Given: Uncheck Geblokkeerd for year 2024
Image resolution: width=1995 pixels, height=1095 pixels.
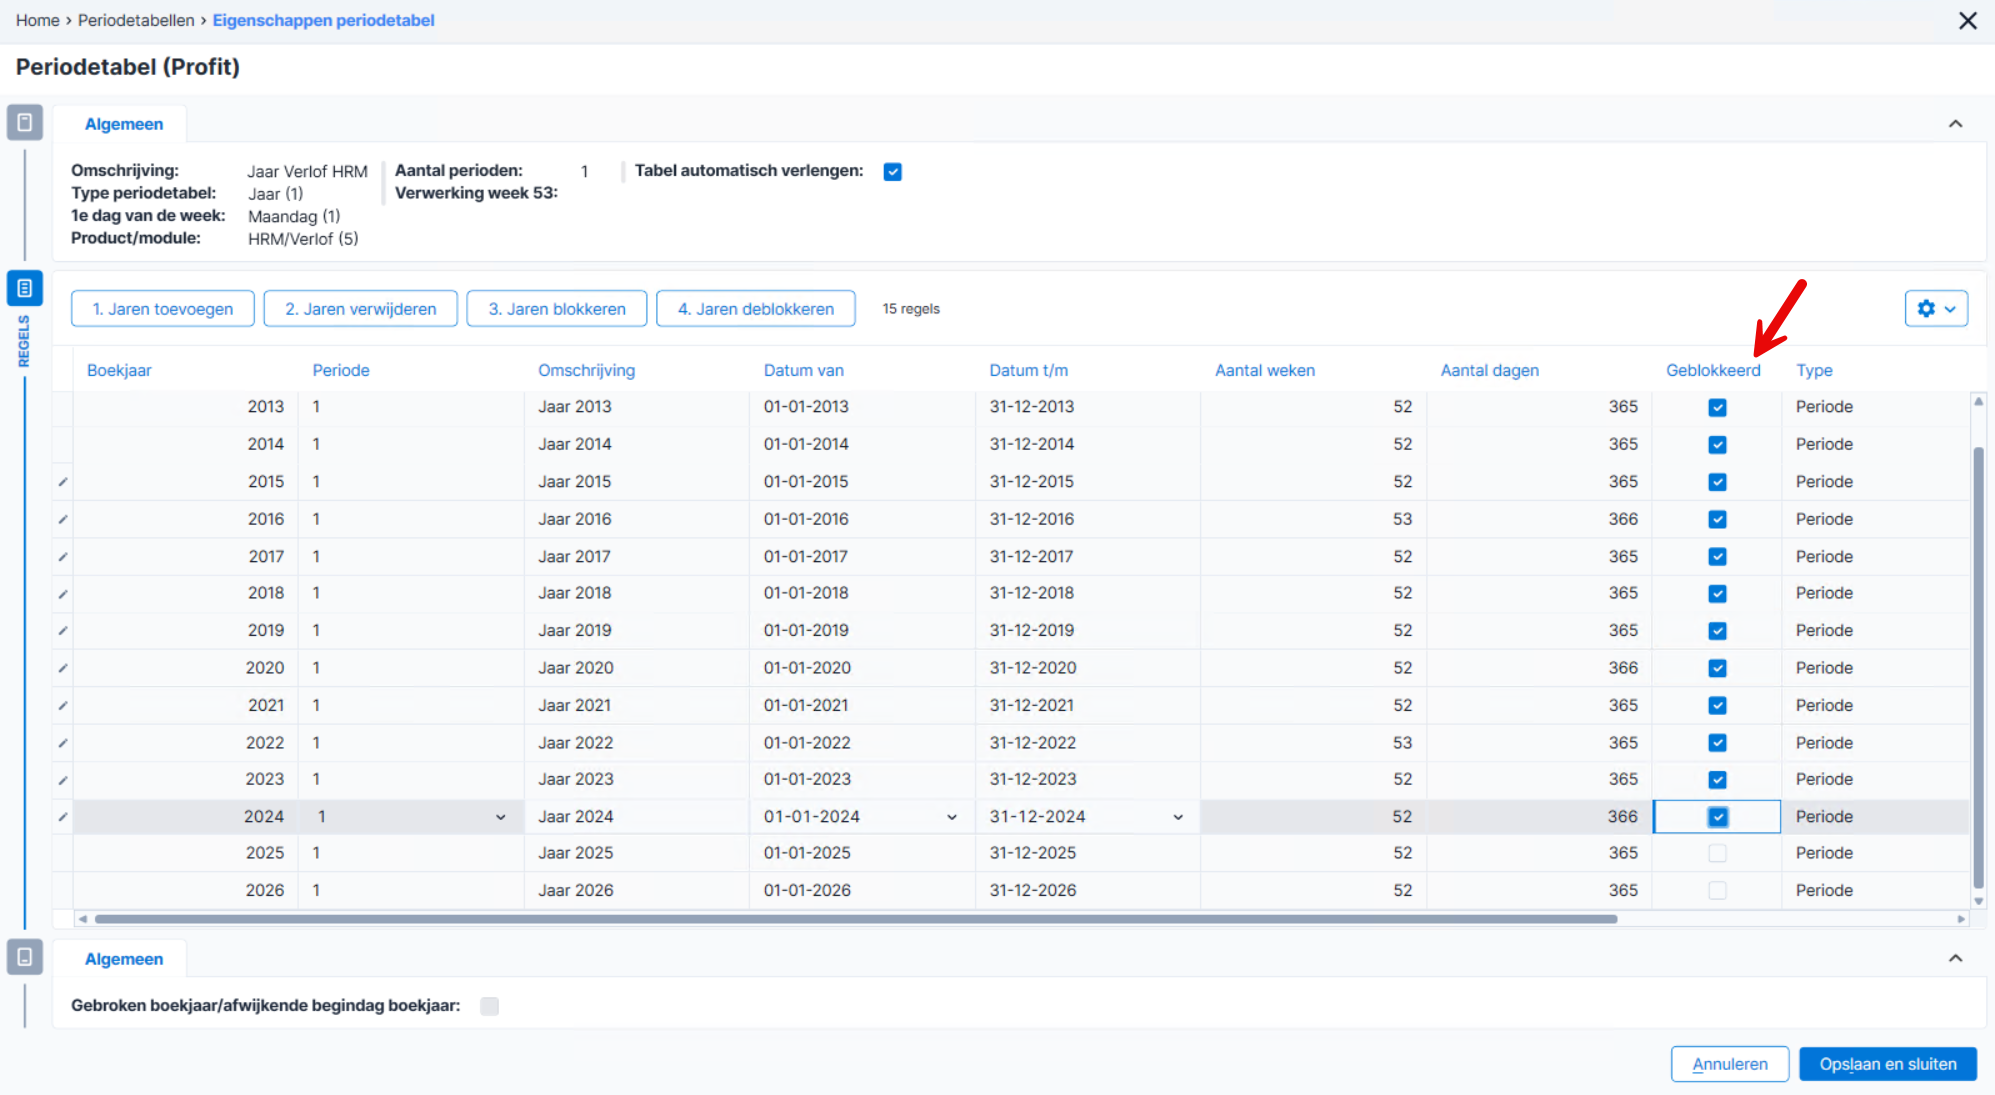Looking at the screenshot, I should pyautogui.click(x=1717, y=817).
